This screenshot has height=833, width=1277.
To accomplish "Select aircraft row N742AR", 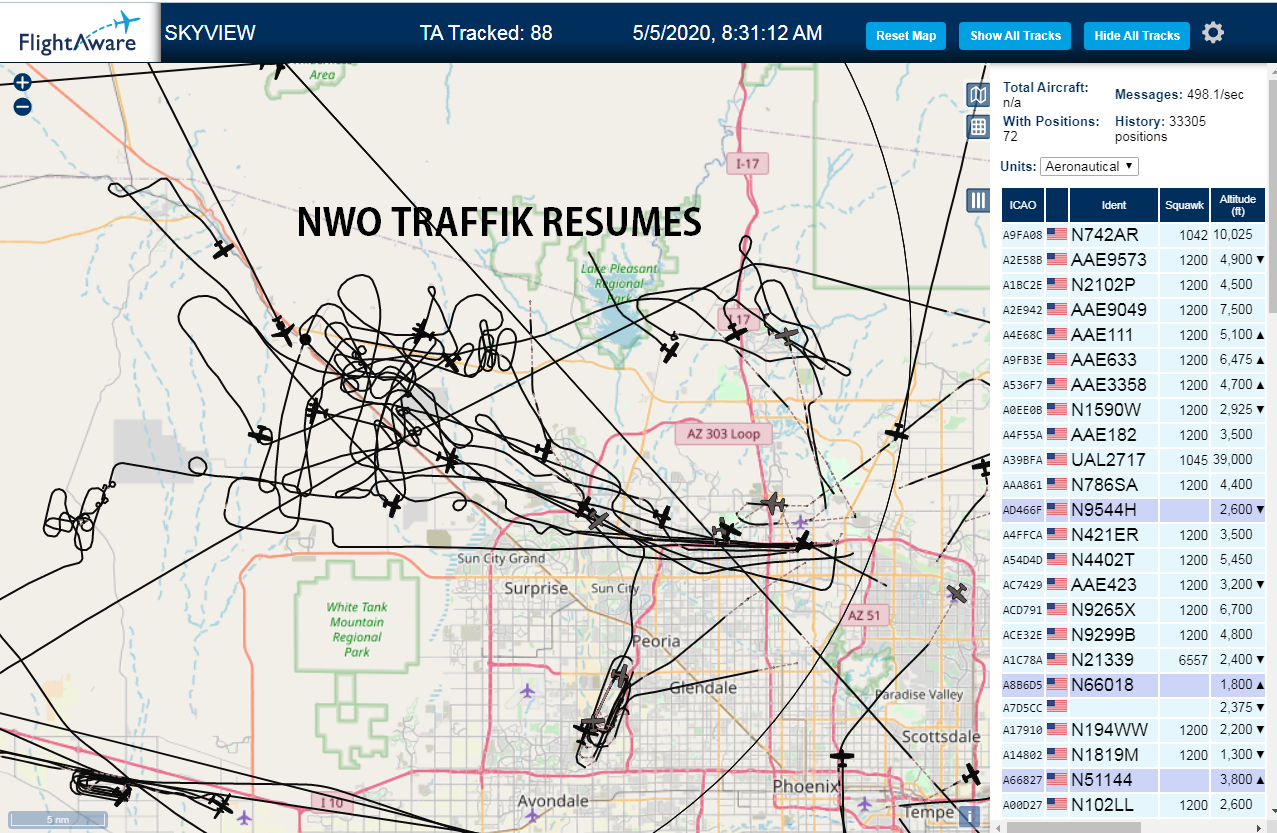I will 1133,235.
